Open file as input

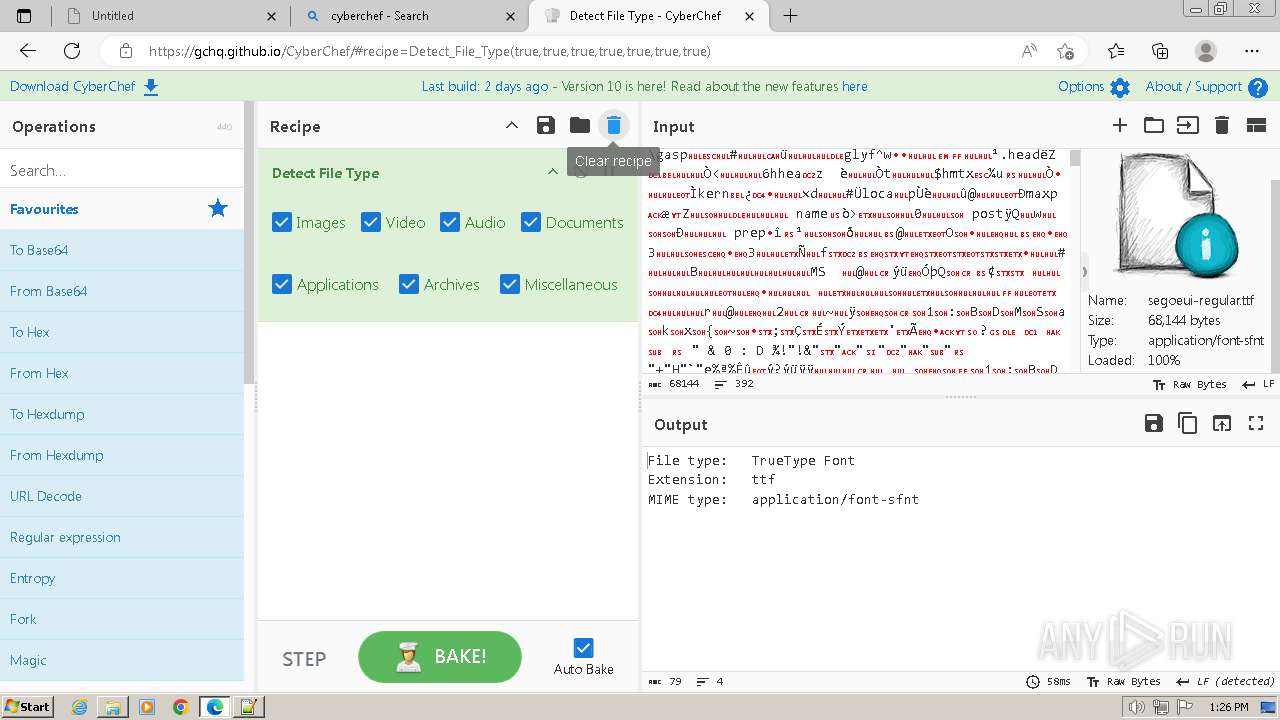(x=1187, y=125)
